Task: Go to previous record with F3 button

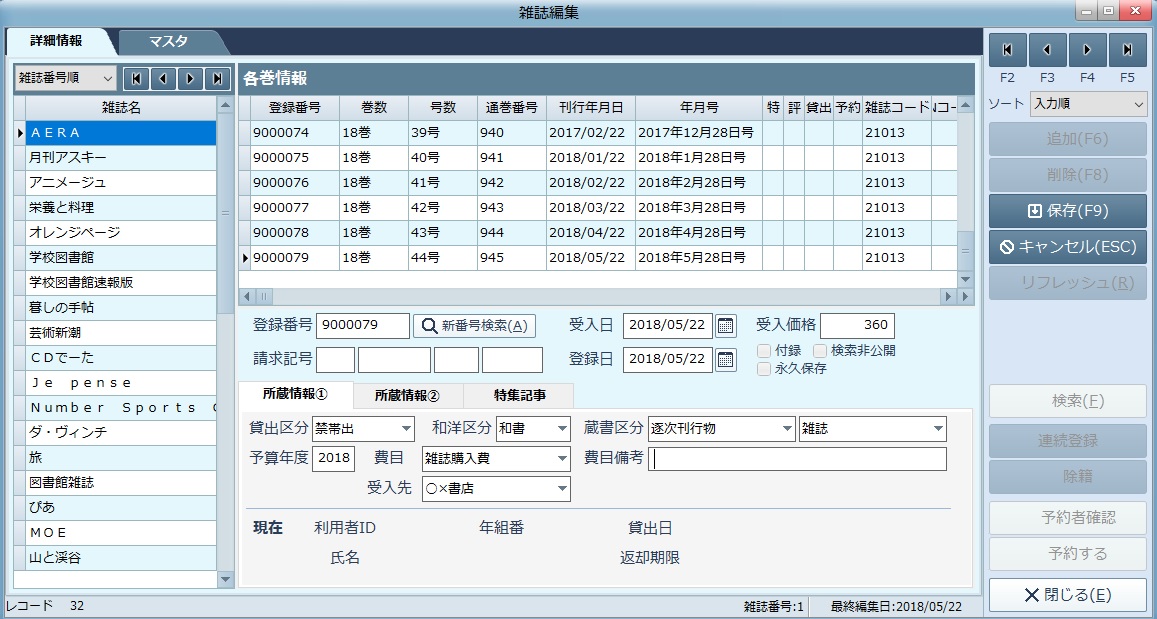Action: click(x=1048, y=50)
